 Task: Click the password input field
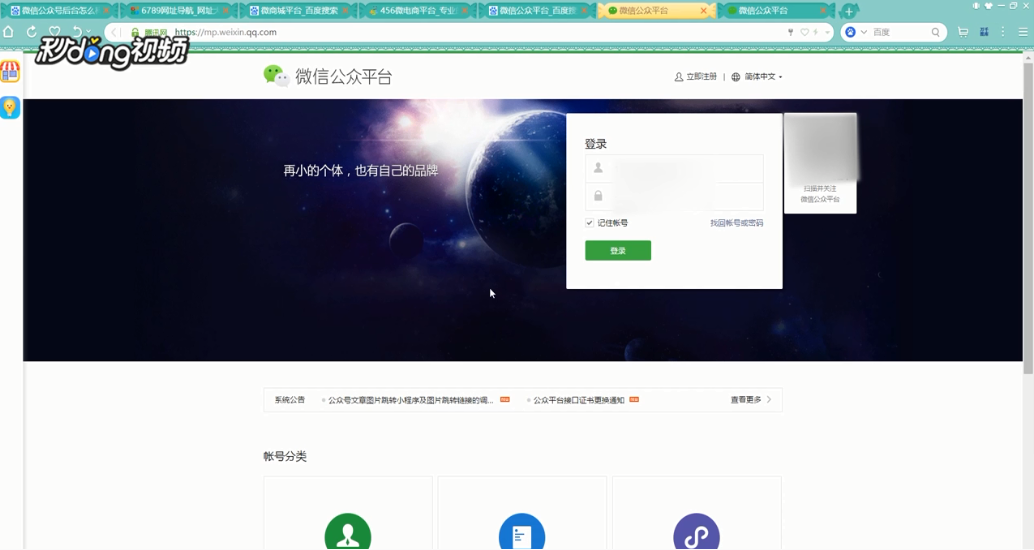click(674, 197)
